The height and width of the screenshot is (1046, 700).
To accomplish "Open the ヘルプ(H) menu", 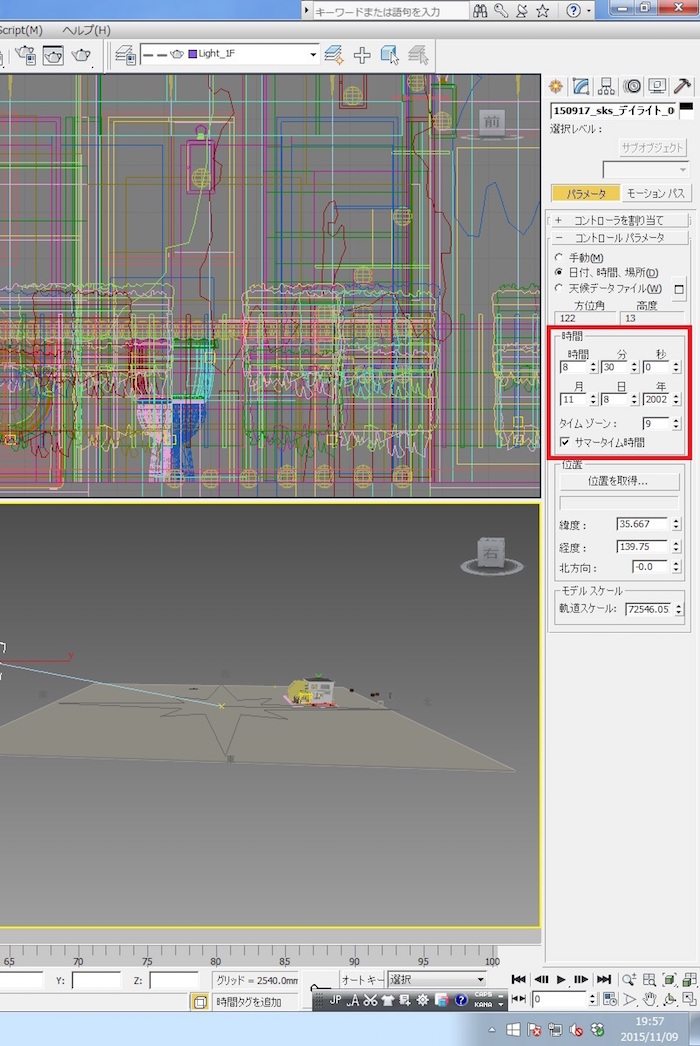I will (x=86, y=30).
